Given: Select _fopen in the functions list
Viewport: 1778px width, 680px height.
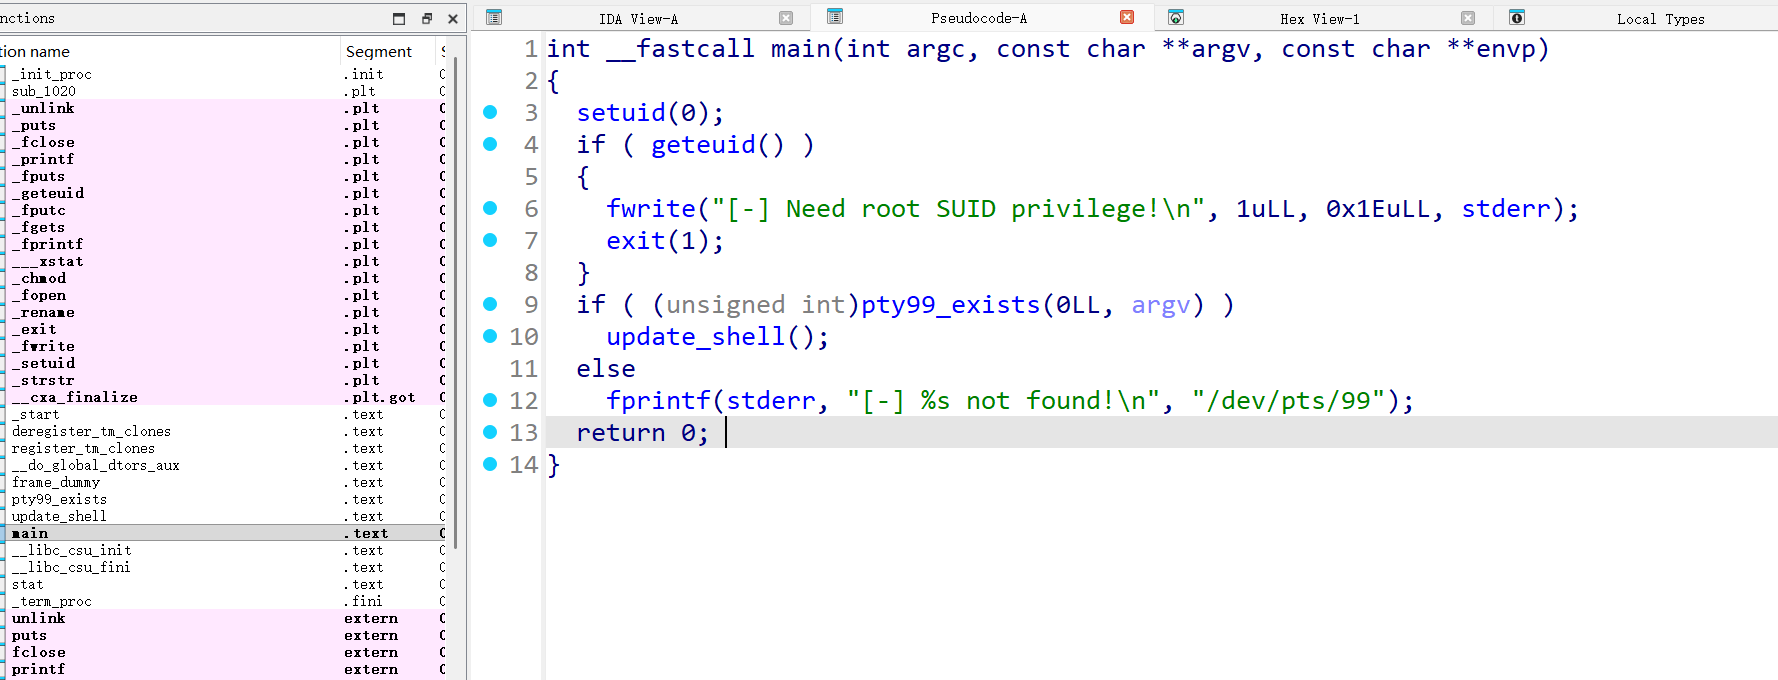Looking at the screenshot, I should tap(43, 295).
